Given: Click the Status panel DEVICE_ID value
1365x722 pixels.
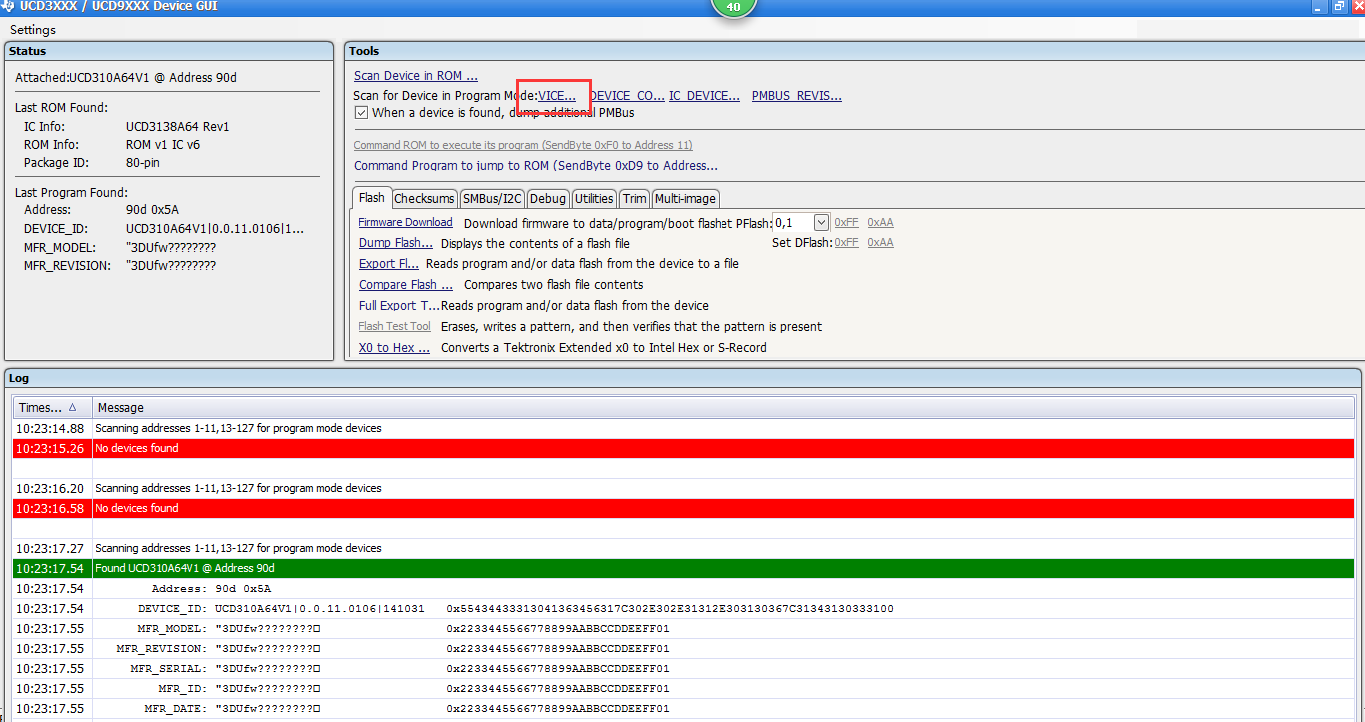Looking at the screenshot, I should click(215, 229).
